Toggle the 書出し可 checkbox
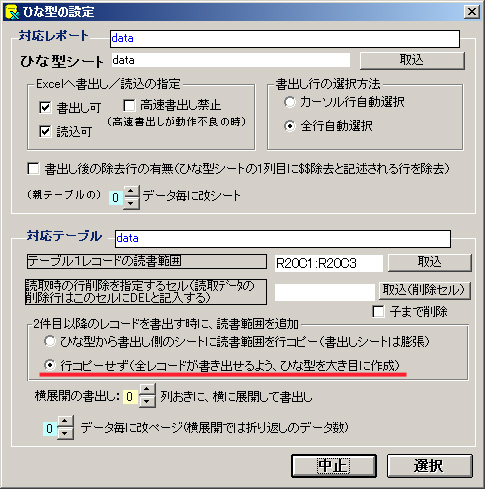The width and height of the screenshot is (485, 489). 45,108
